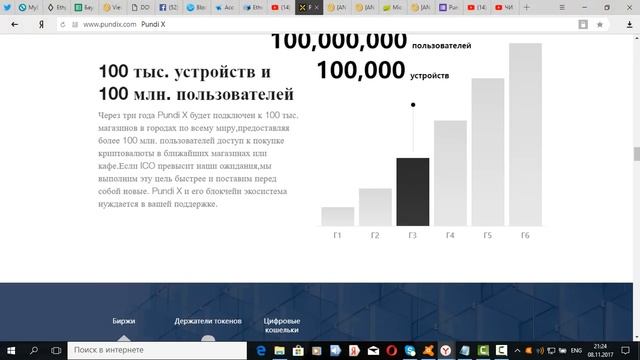Open green Camtasia icon in taskbar
Viewport: 640px width, 360px height.
coord(483,350)
